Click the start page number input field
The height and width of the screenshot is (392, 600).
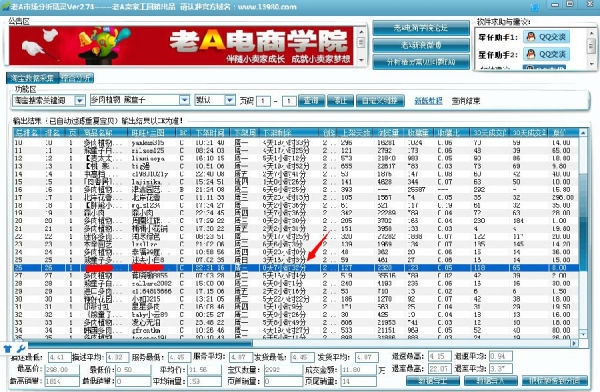[263, 101]
